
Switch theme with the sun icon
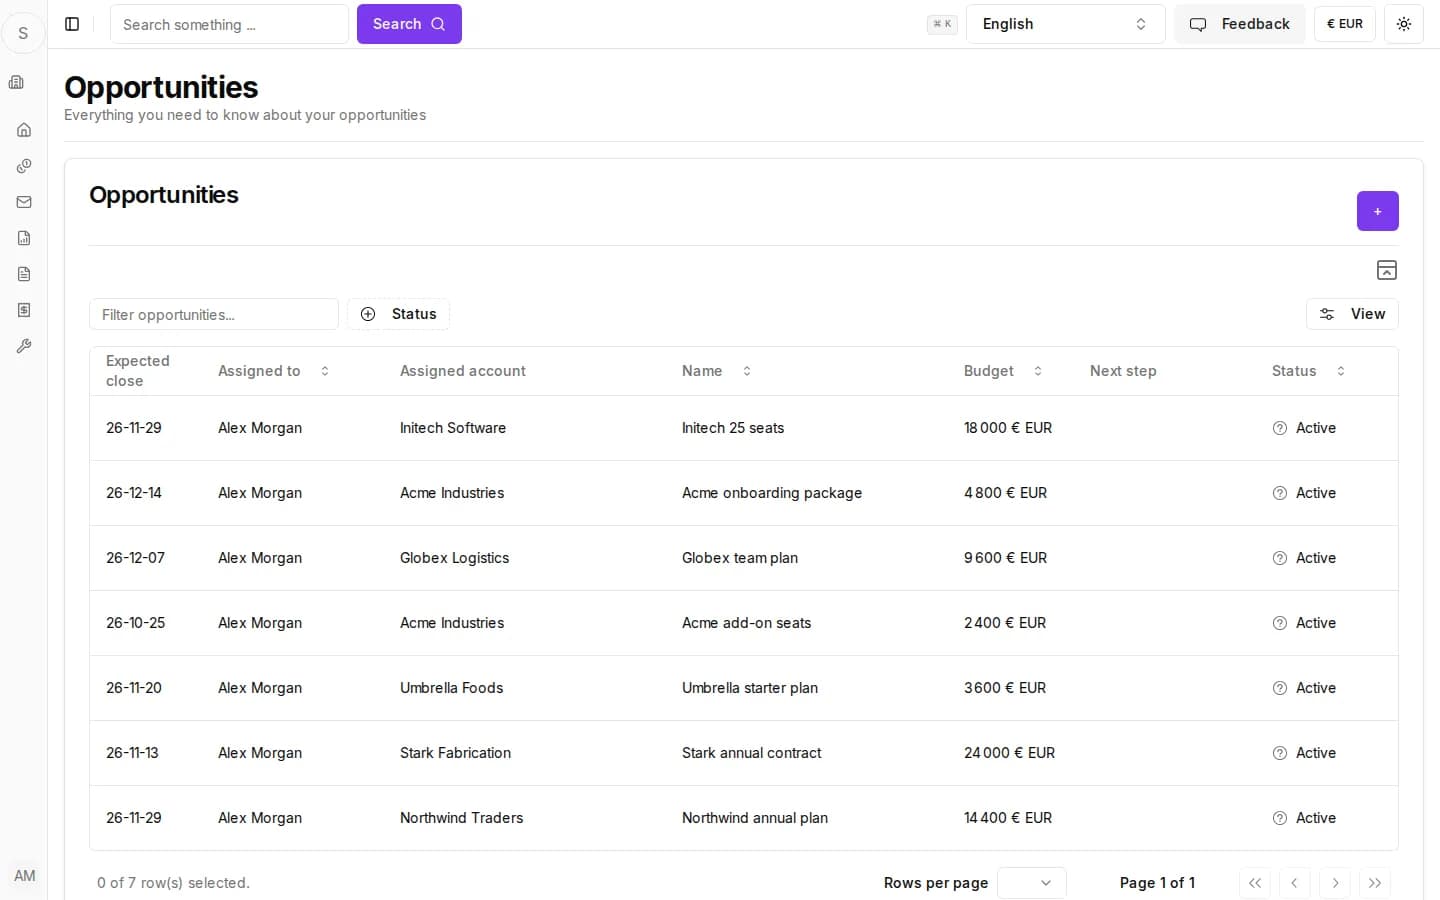(1404, 24)
